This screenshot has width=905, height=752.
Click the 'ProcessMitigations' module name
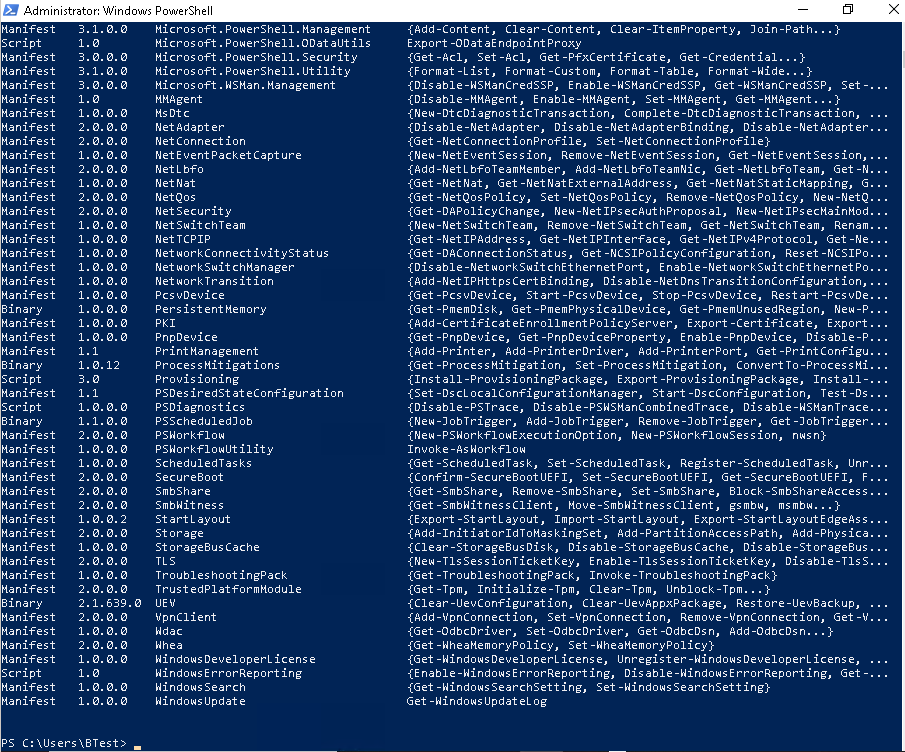pyautogui.click(x=218, y=365)
